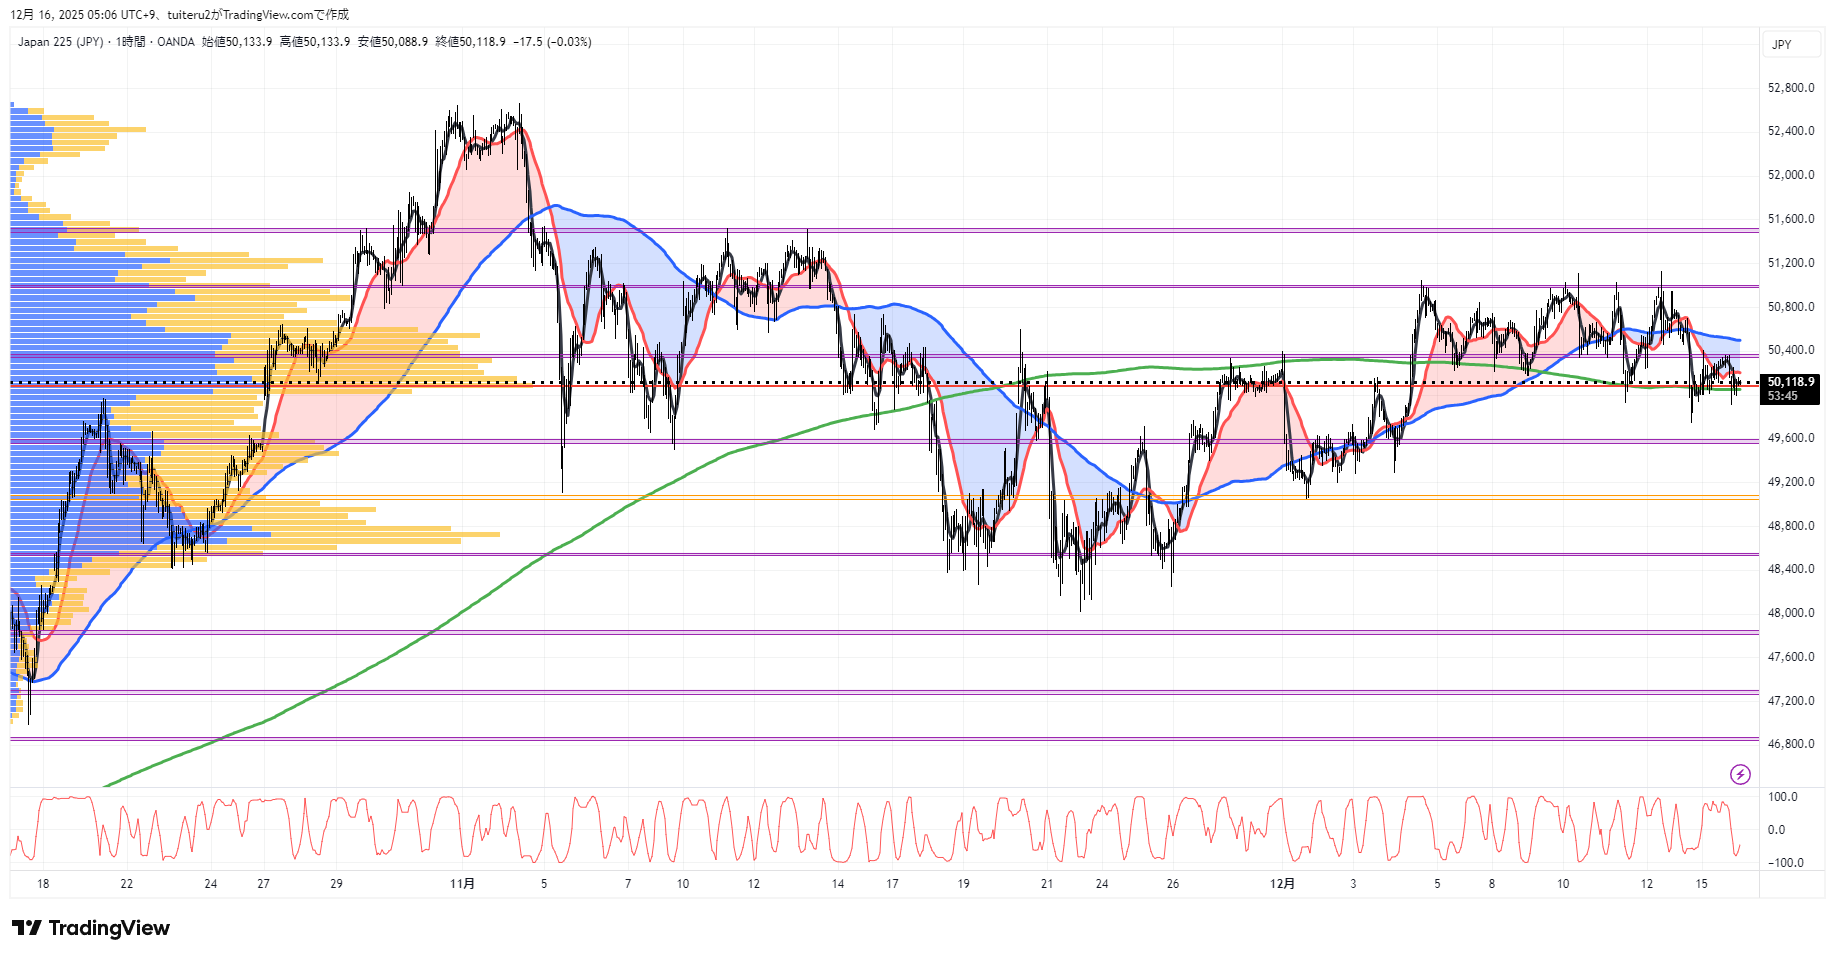
Task: Click the 11月 date label on time axis
Action: (x=462, y=884)
